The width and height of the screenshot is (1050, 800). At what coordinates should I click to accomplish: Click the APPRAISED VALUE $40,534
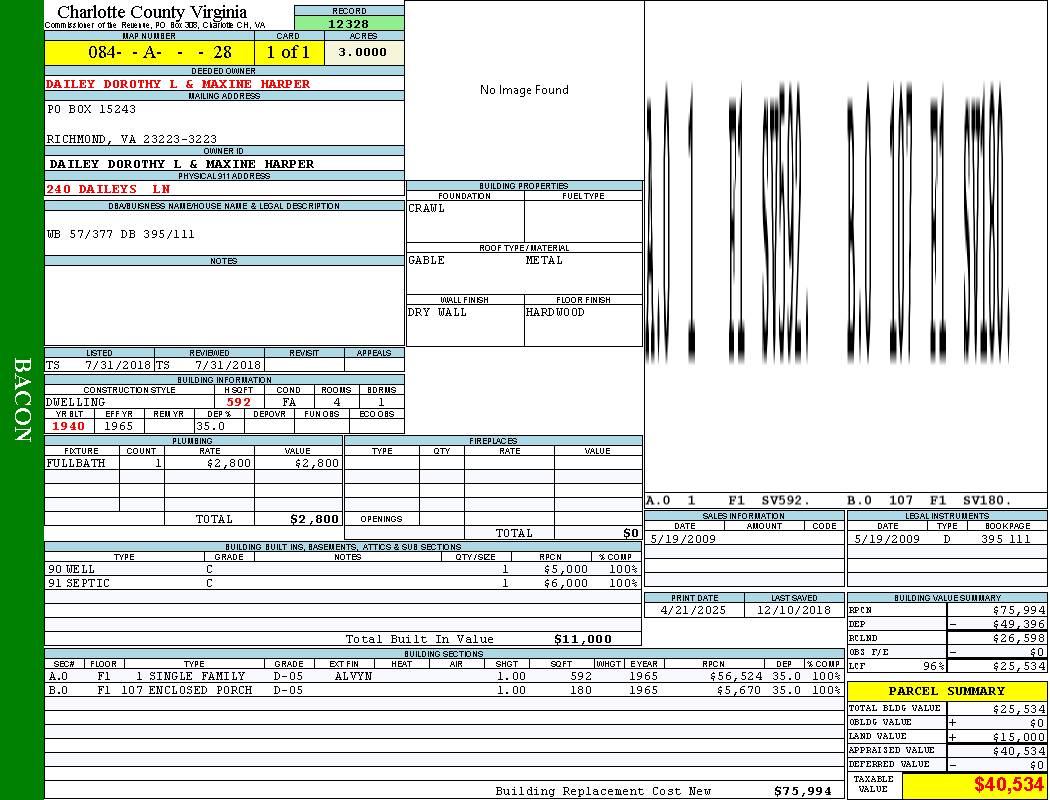pyautogui.click(x=1019, y=751)
